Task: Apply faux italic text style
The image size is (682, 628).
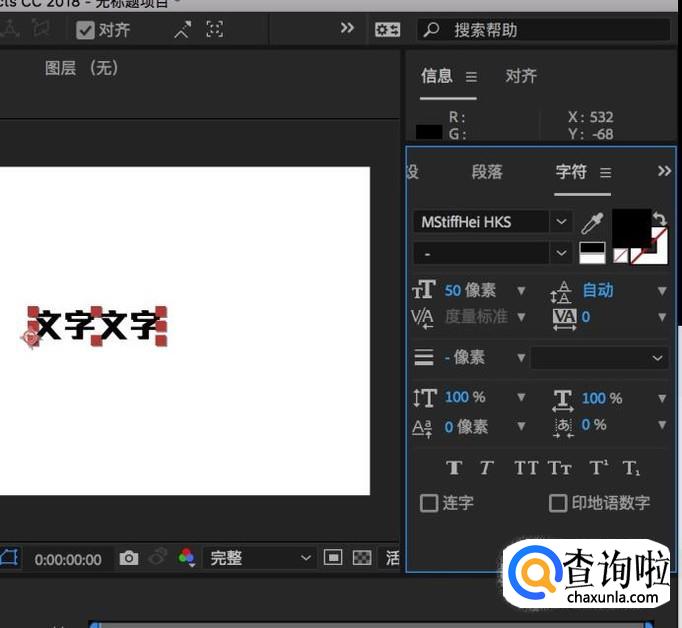Action: 487,467
